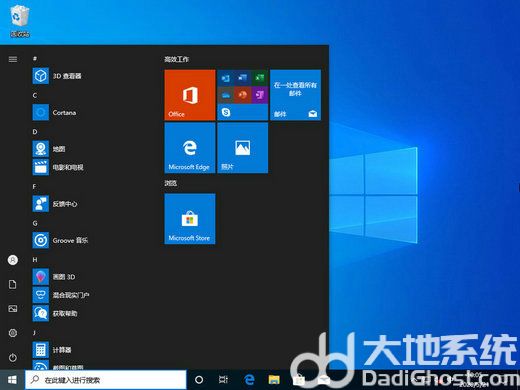This screenshot has height=390, width=520.
Task: Open the user account menu
Action: (x=13, y=260)
